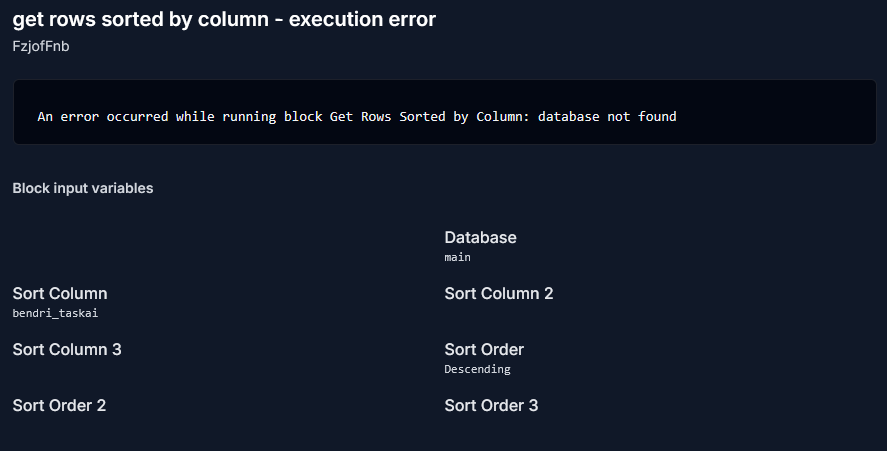Click the 'Block input variables' section heading
This screenshot has width=887, height=451.
pyautogui.click(x=83, y=188)
